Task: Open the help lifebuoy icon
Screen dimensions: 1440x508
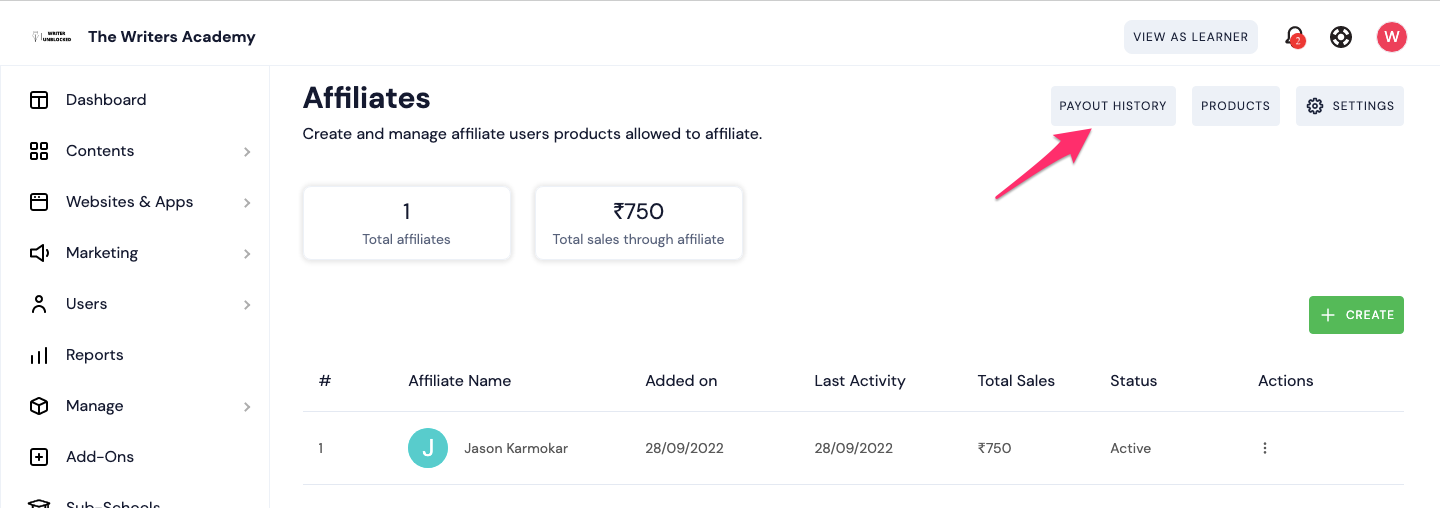Action: click(x=1341, y=37)
